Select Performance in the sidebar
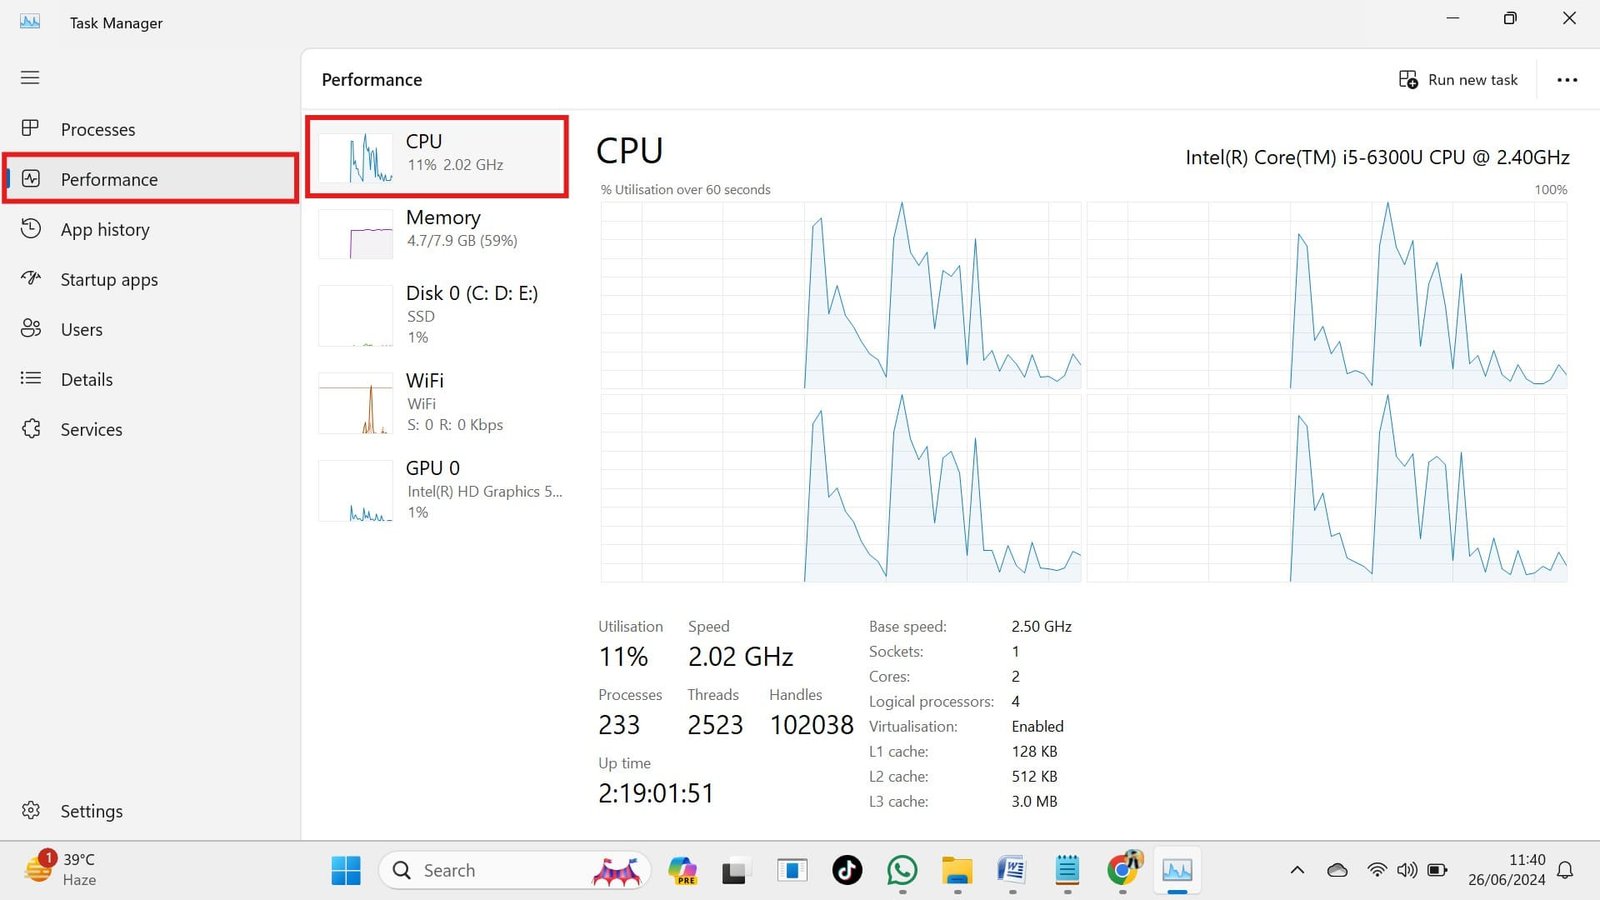The width and height of the screenshot is (1600, 900). 108,179
